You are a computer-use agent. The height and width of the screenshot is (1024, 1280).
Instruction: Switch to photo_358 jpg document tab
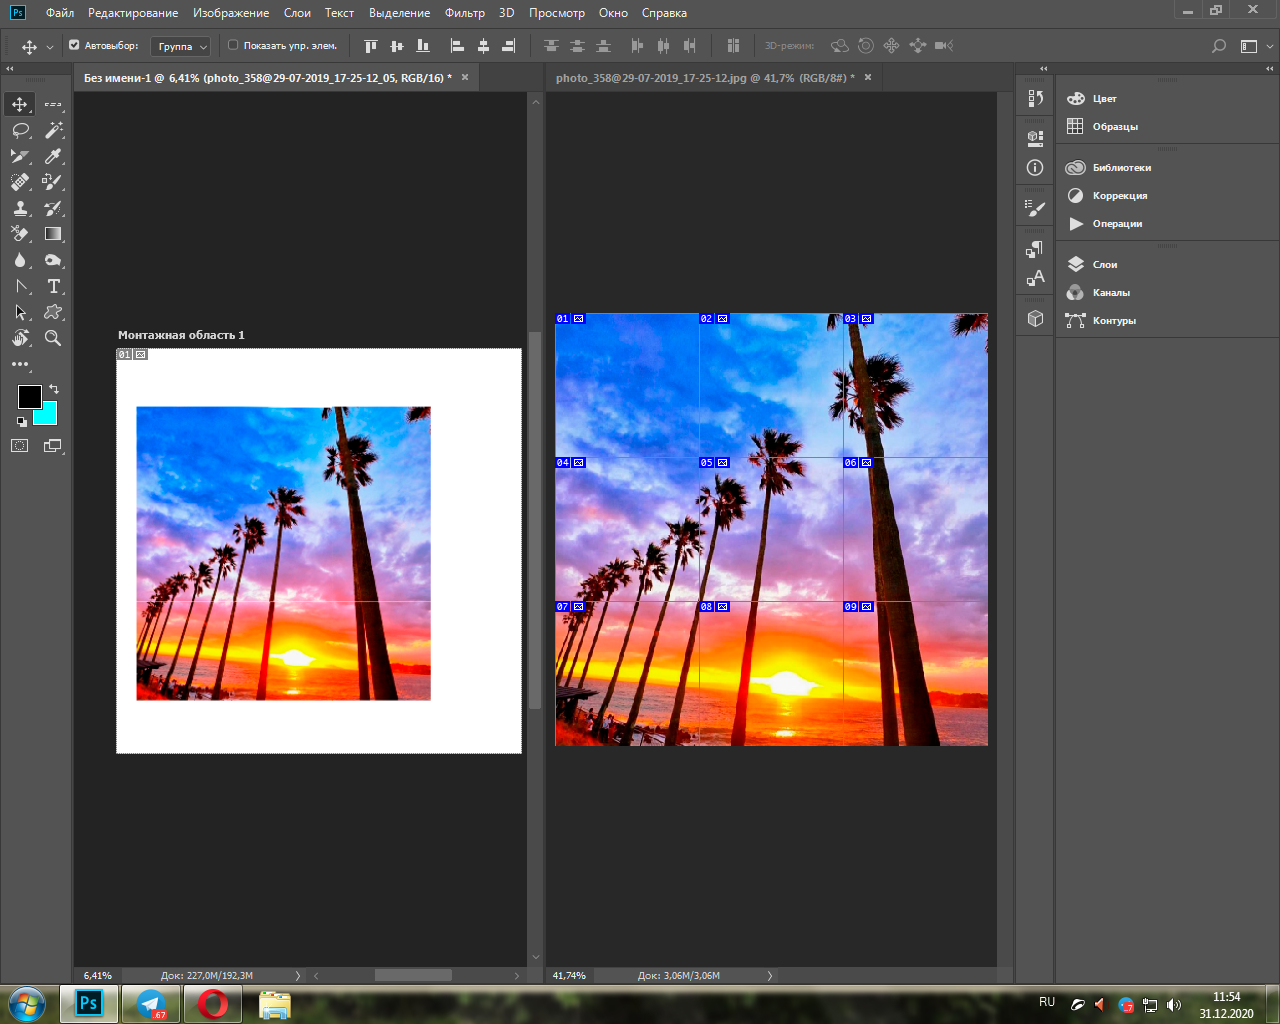(x=705, y=78)
